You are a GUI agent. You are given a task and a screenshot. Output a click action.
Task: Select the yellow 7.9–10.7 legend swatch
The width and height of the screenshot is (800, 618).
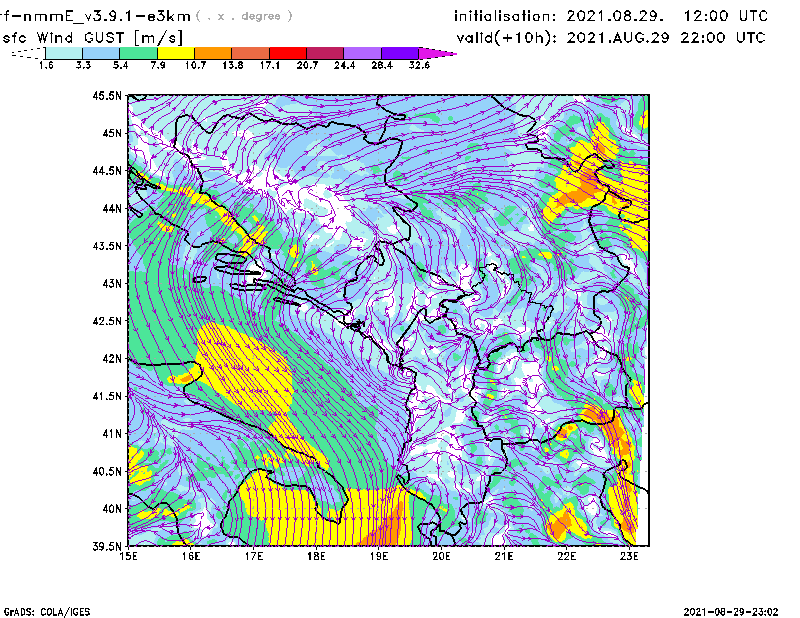(x=176, y=53)
